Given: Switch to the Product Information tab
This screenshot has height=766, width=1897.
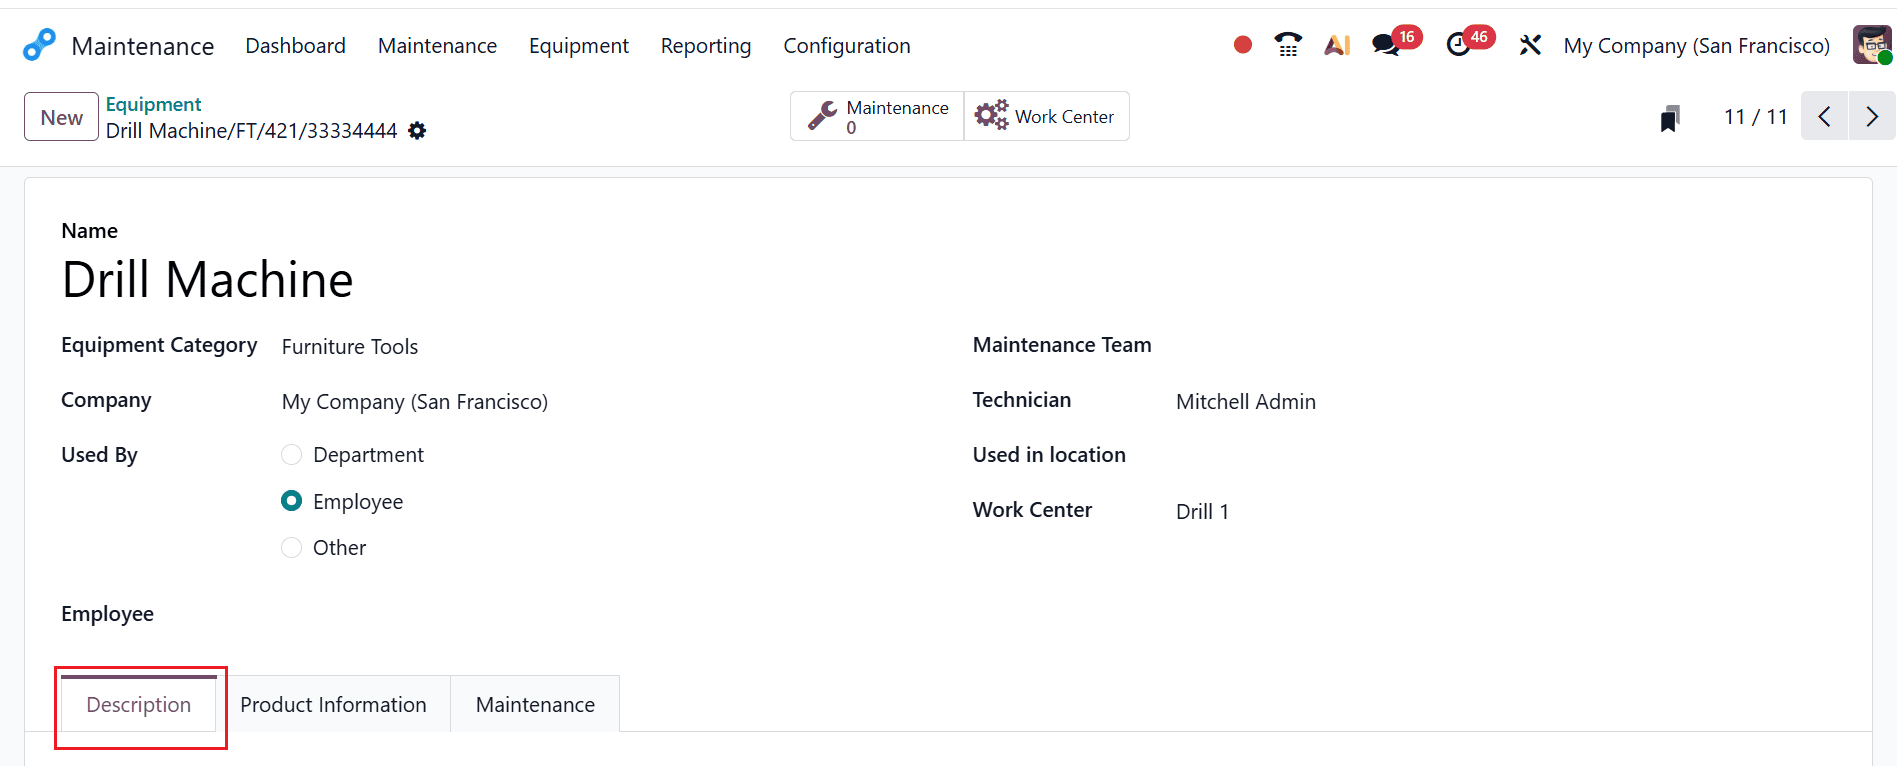Looking at the screenshot, I should [333, 705].
